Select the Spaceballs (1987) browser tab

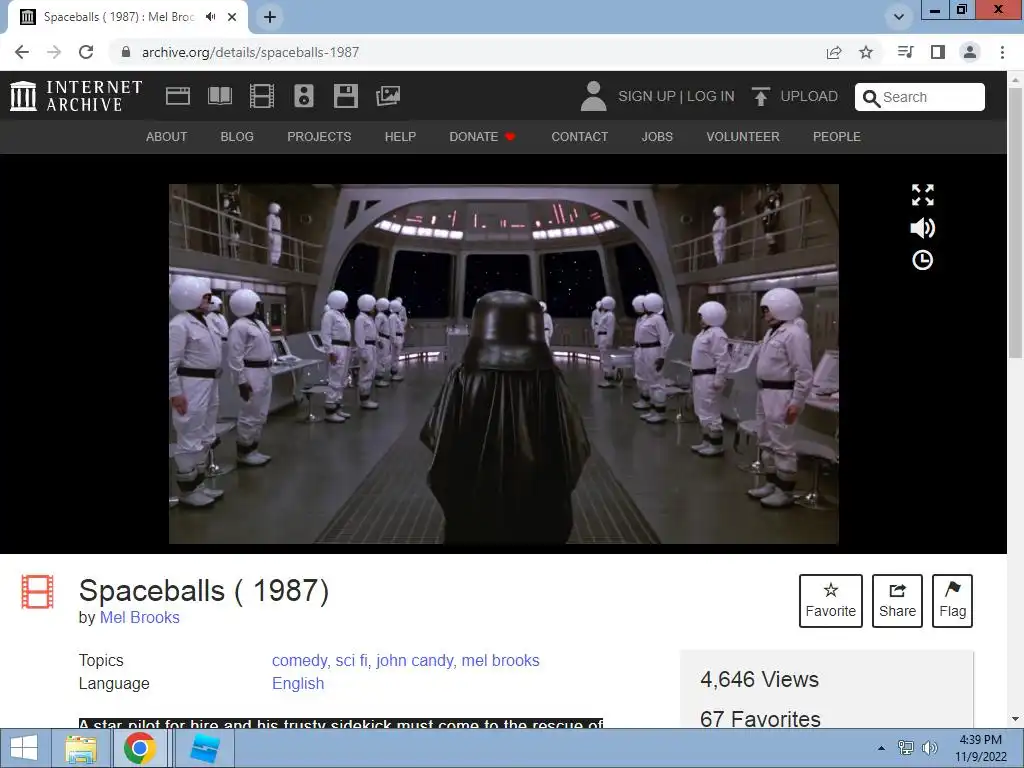point(128,17)
